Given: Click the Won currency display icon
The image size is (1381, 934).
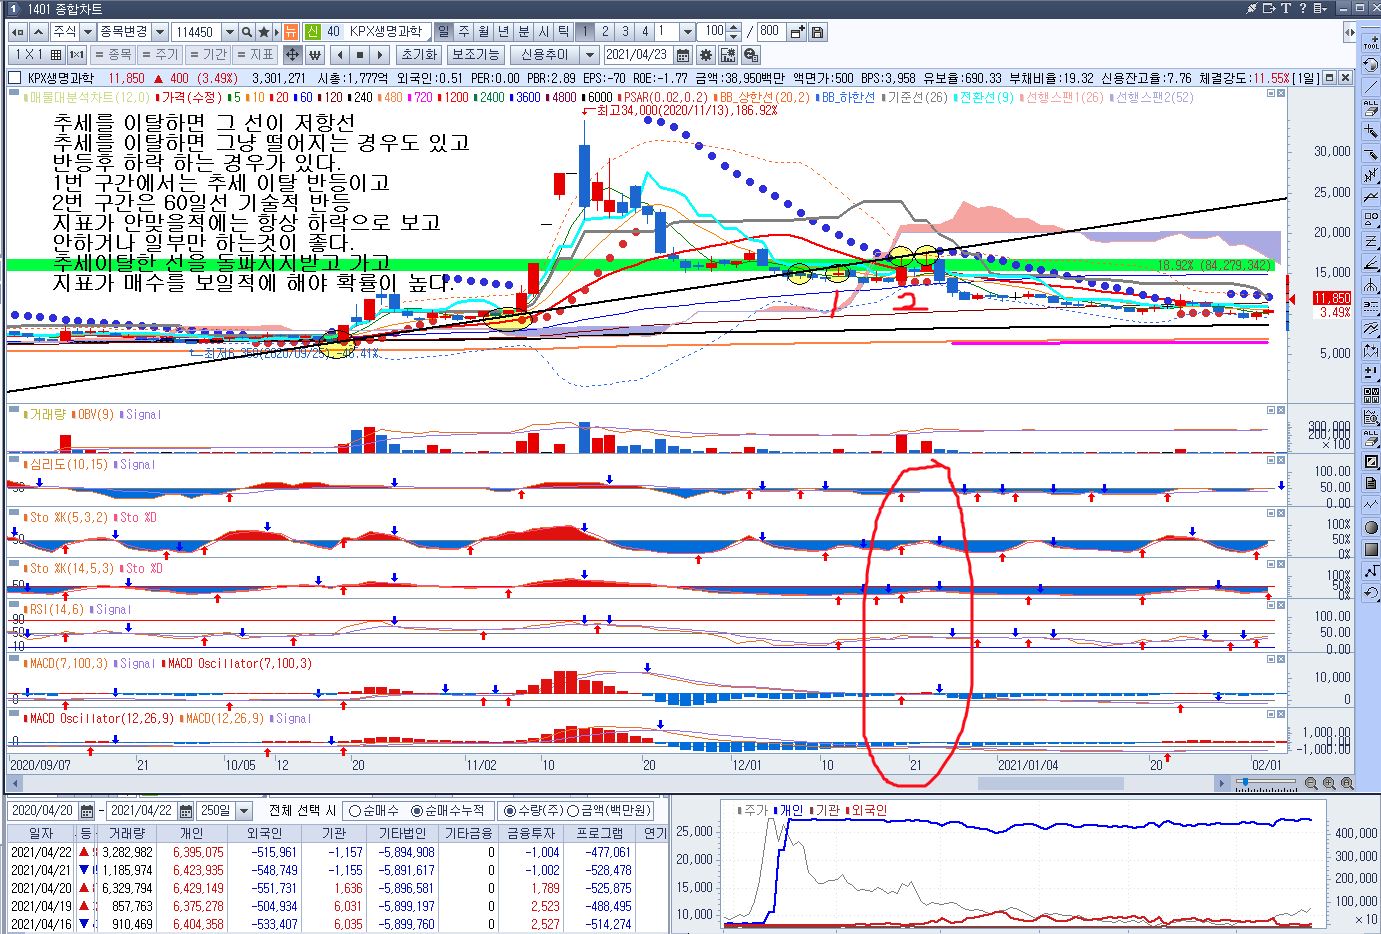Looking at the screenshot, I should [x=315, y=55].
